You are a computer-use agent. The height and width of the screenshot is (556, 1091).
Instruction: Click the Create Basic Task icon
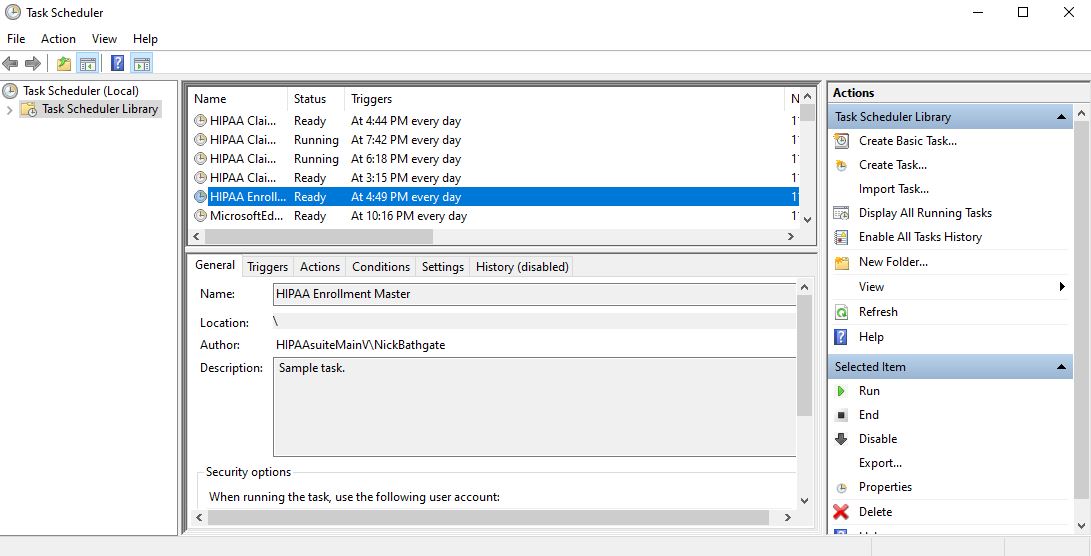click(841, 141)
